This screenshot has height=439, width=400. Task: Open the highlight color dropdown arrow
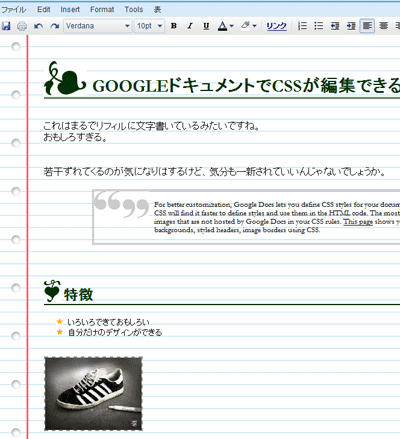point(255,26)
